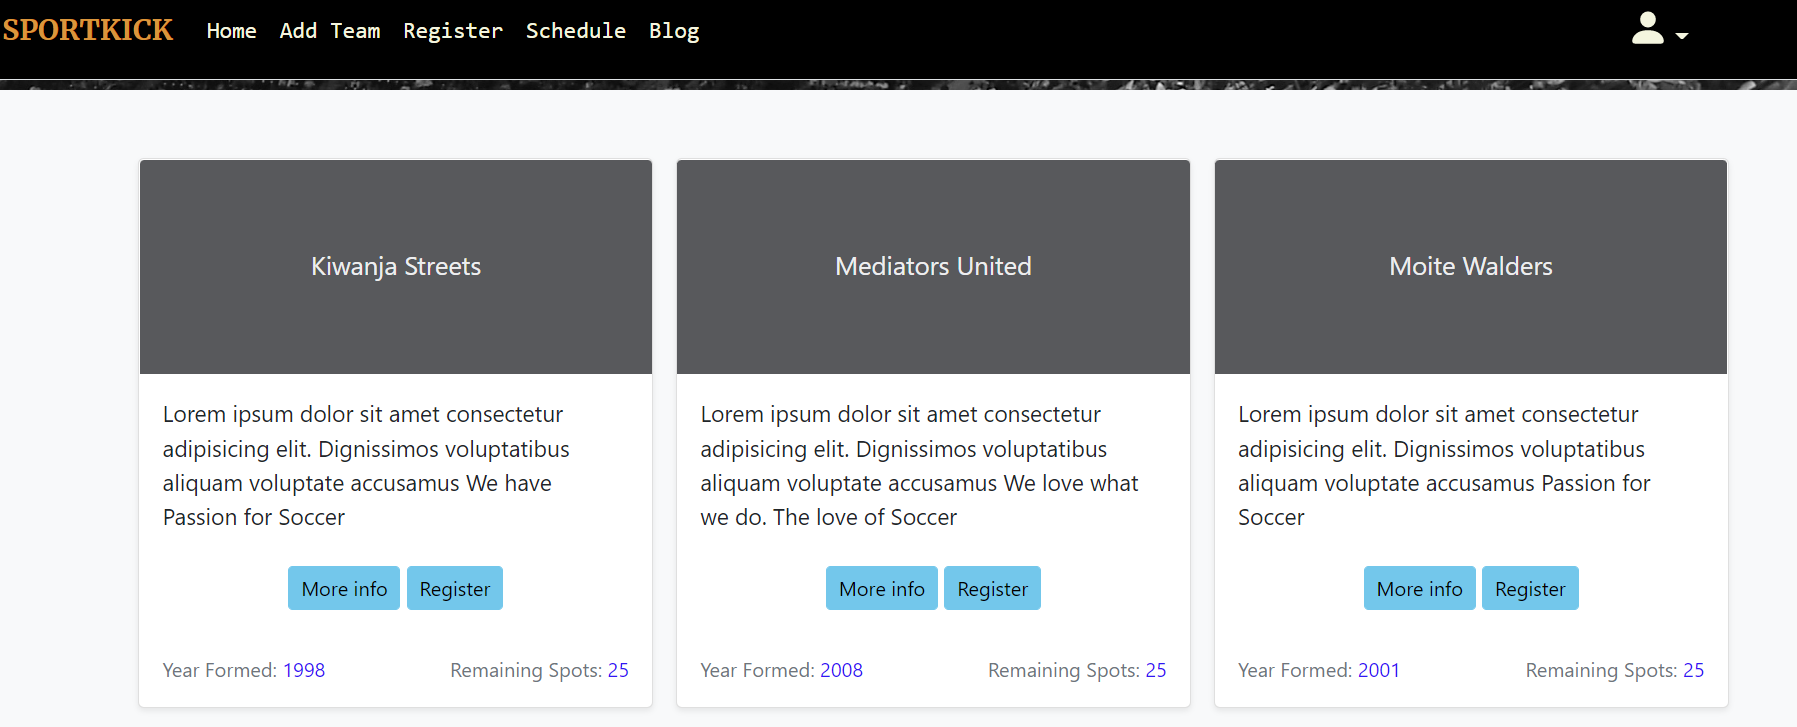This screenshot has width=1797, height=727.
Task: Click More info for Moite Walders
Action: [1419, 588]
